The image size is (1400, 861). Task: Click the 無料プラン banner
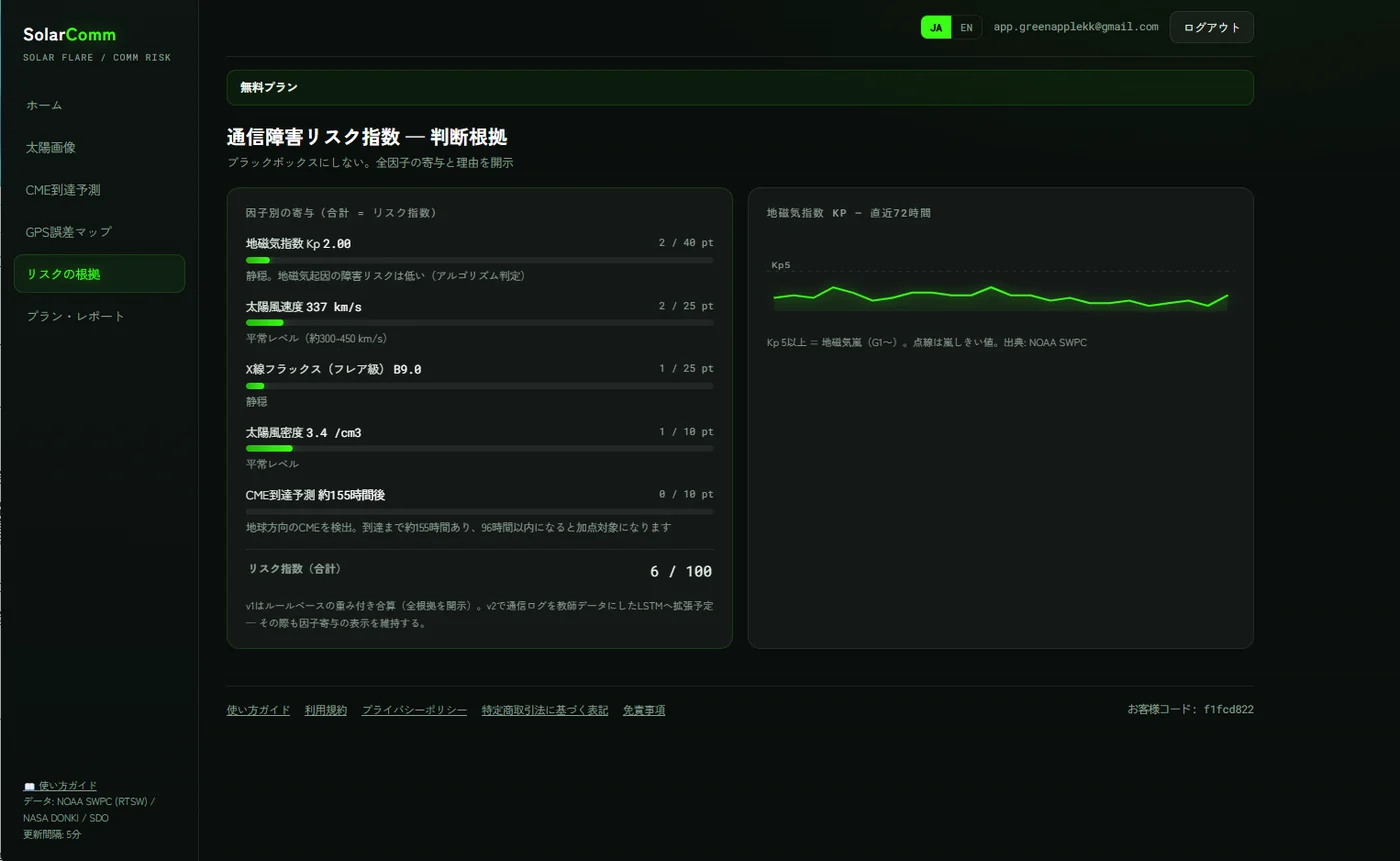tap(740, 87)
